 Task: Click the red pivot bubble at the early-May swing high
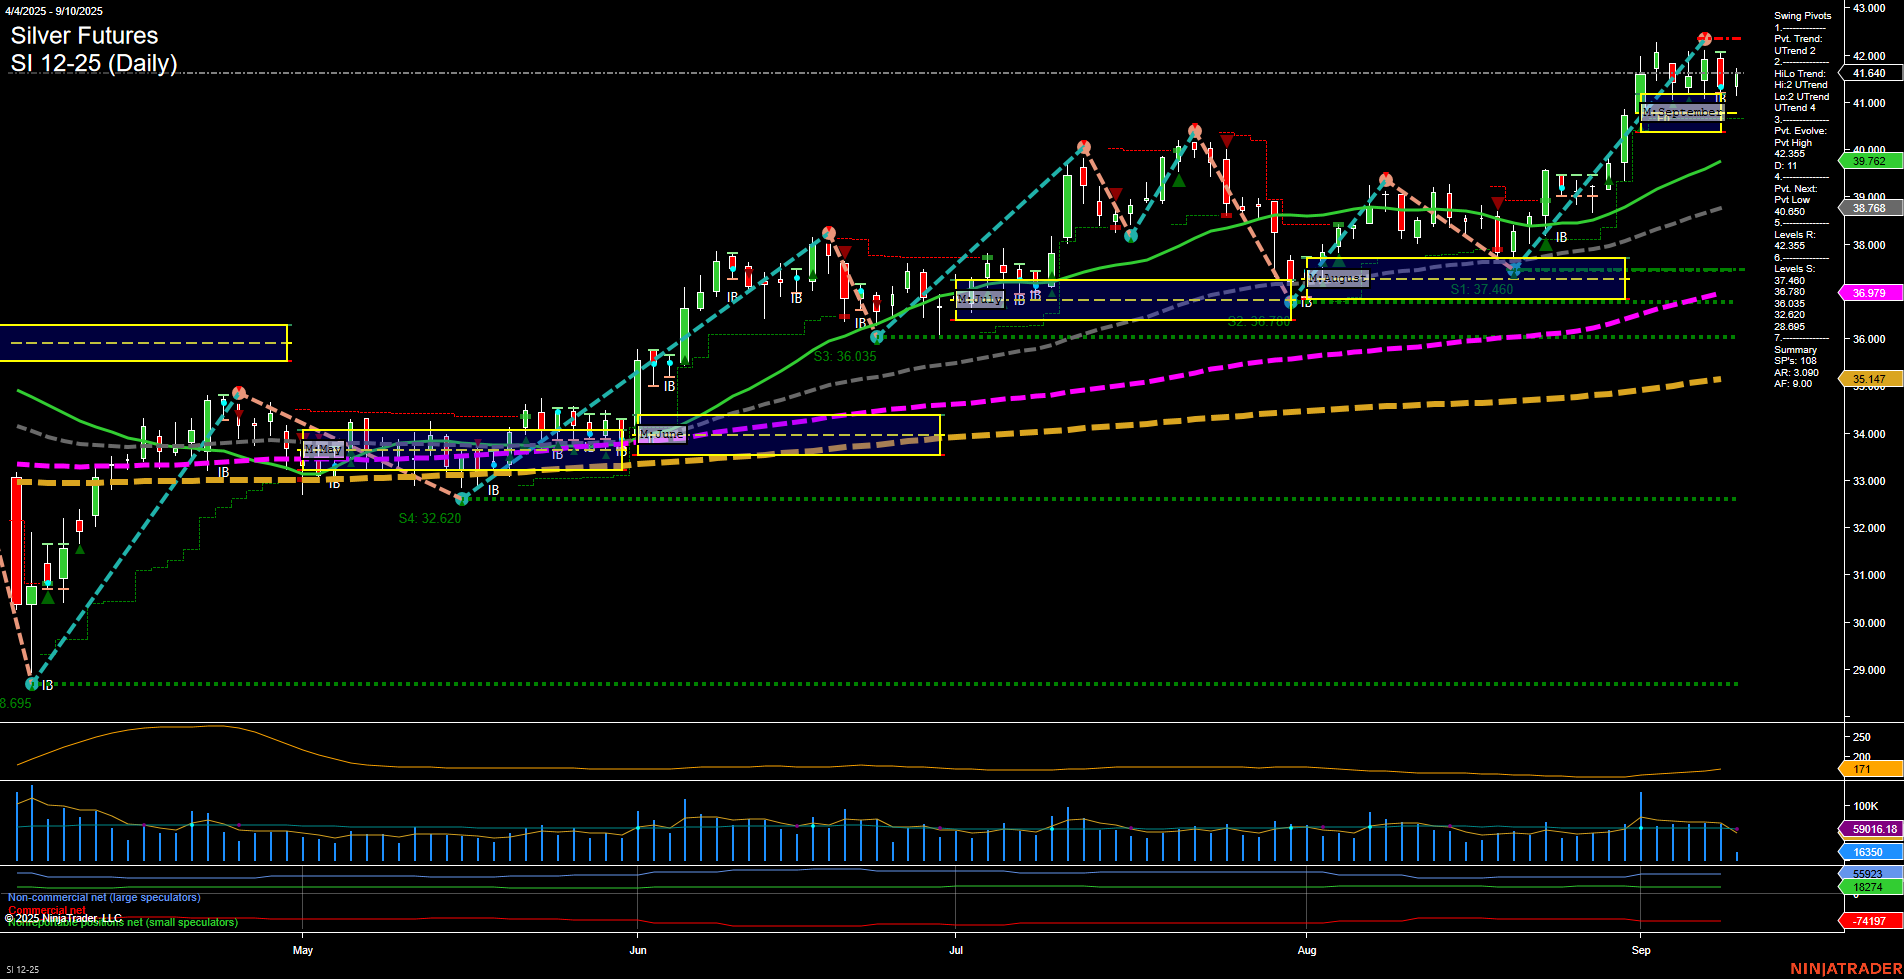(239, 392)
